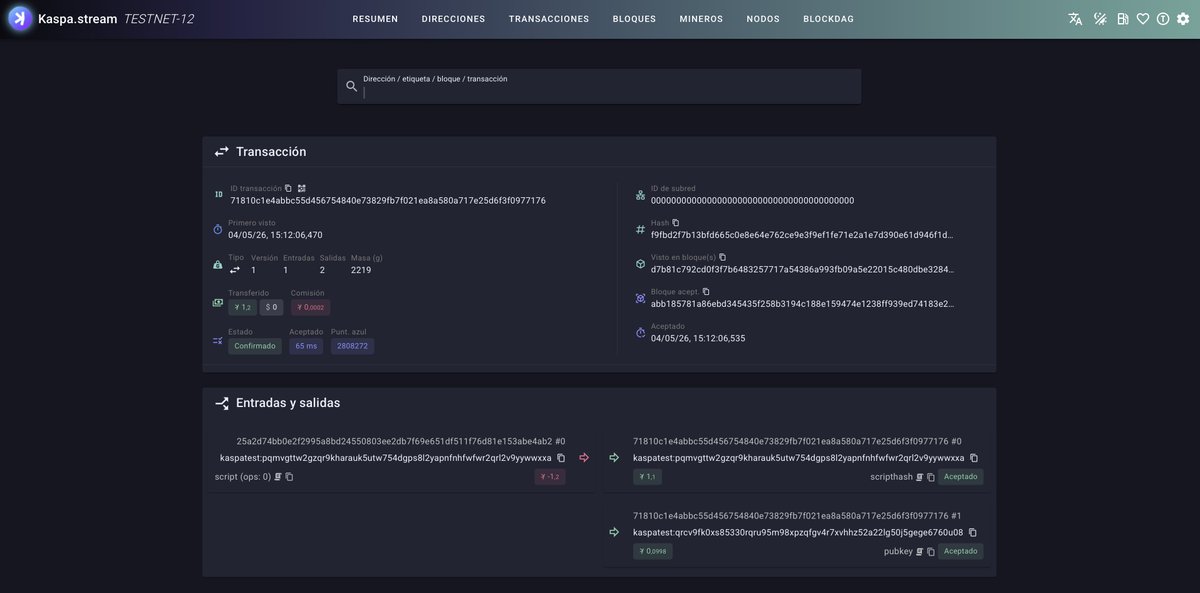The image size is (1200, 593).
Task: Click the Entradas y salidas header
Action: pyautogui.click(x=288, y=403)
